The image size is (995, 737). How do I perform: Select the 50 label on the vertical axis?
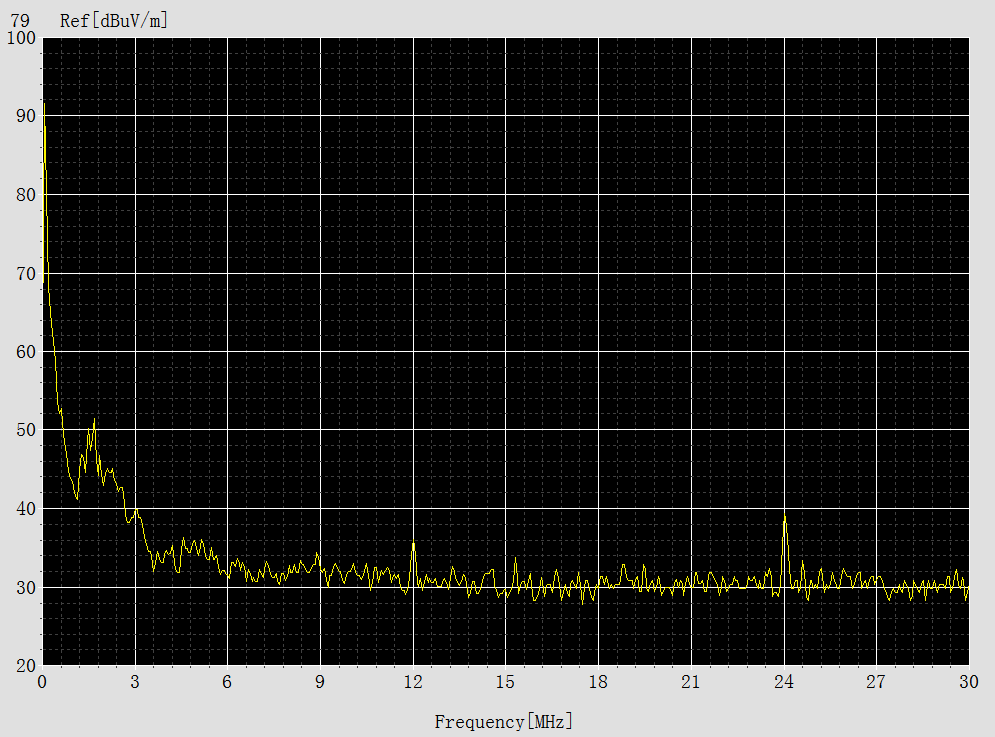26,430
